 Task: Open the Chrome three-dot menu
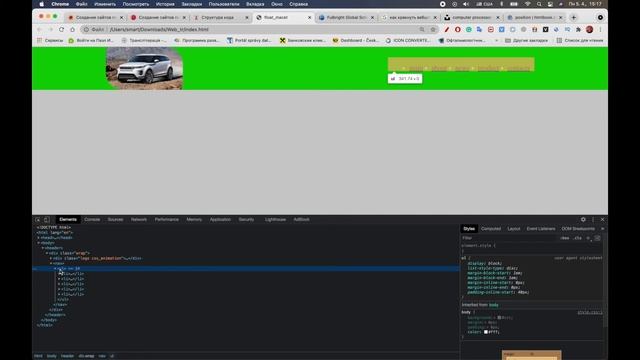pyautogui.click(x=600, y=29)
